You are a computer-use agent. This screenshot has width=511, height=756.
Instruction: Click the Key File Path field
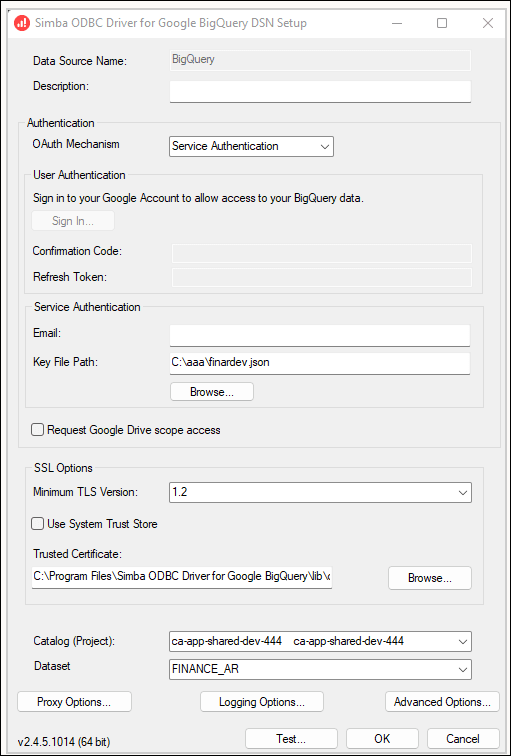(x=320, y=363)
